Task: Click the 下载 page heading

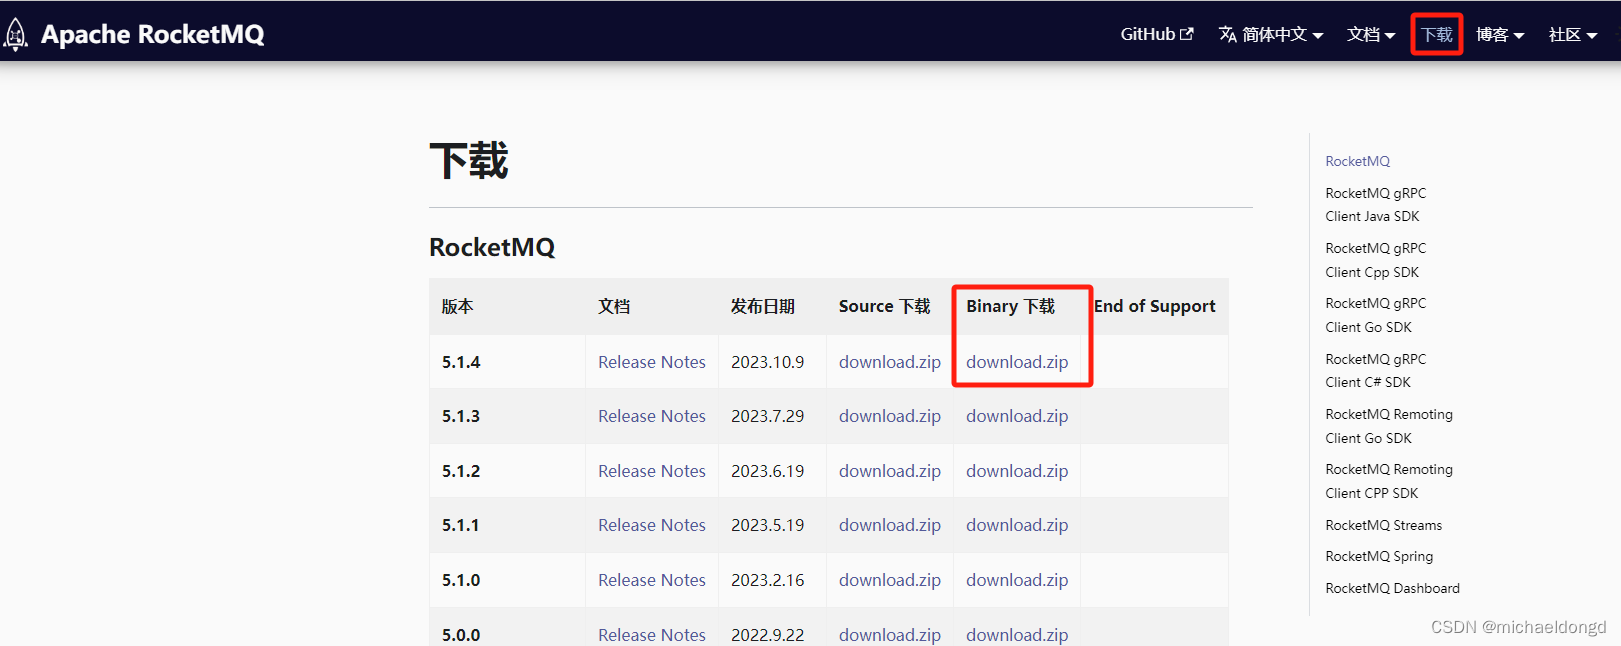Action: (x=469, y=161)
